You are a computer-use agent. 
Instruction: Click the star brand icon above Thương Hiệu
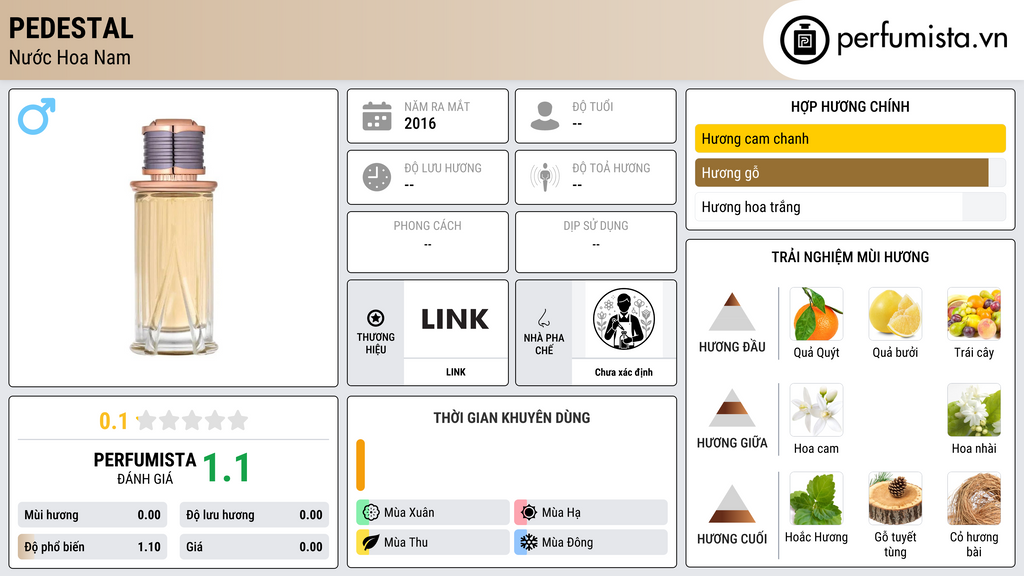376,318
